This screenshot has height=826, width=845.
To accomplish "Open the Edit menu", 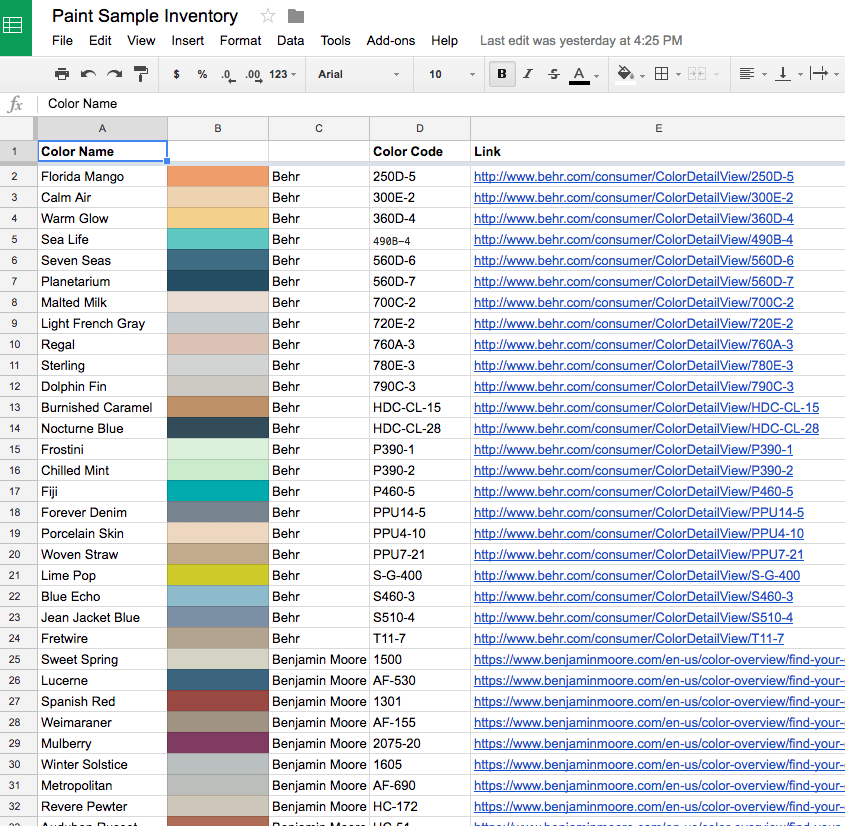I will click(100, 41).
